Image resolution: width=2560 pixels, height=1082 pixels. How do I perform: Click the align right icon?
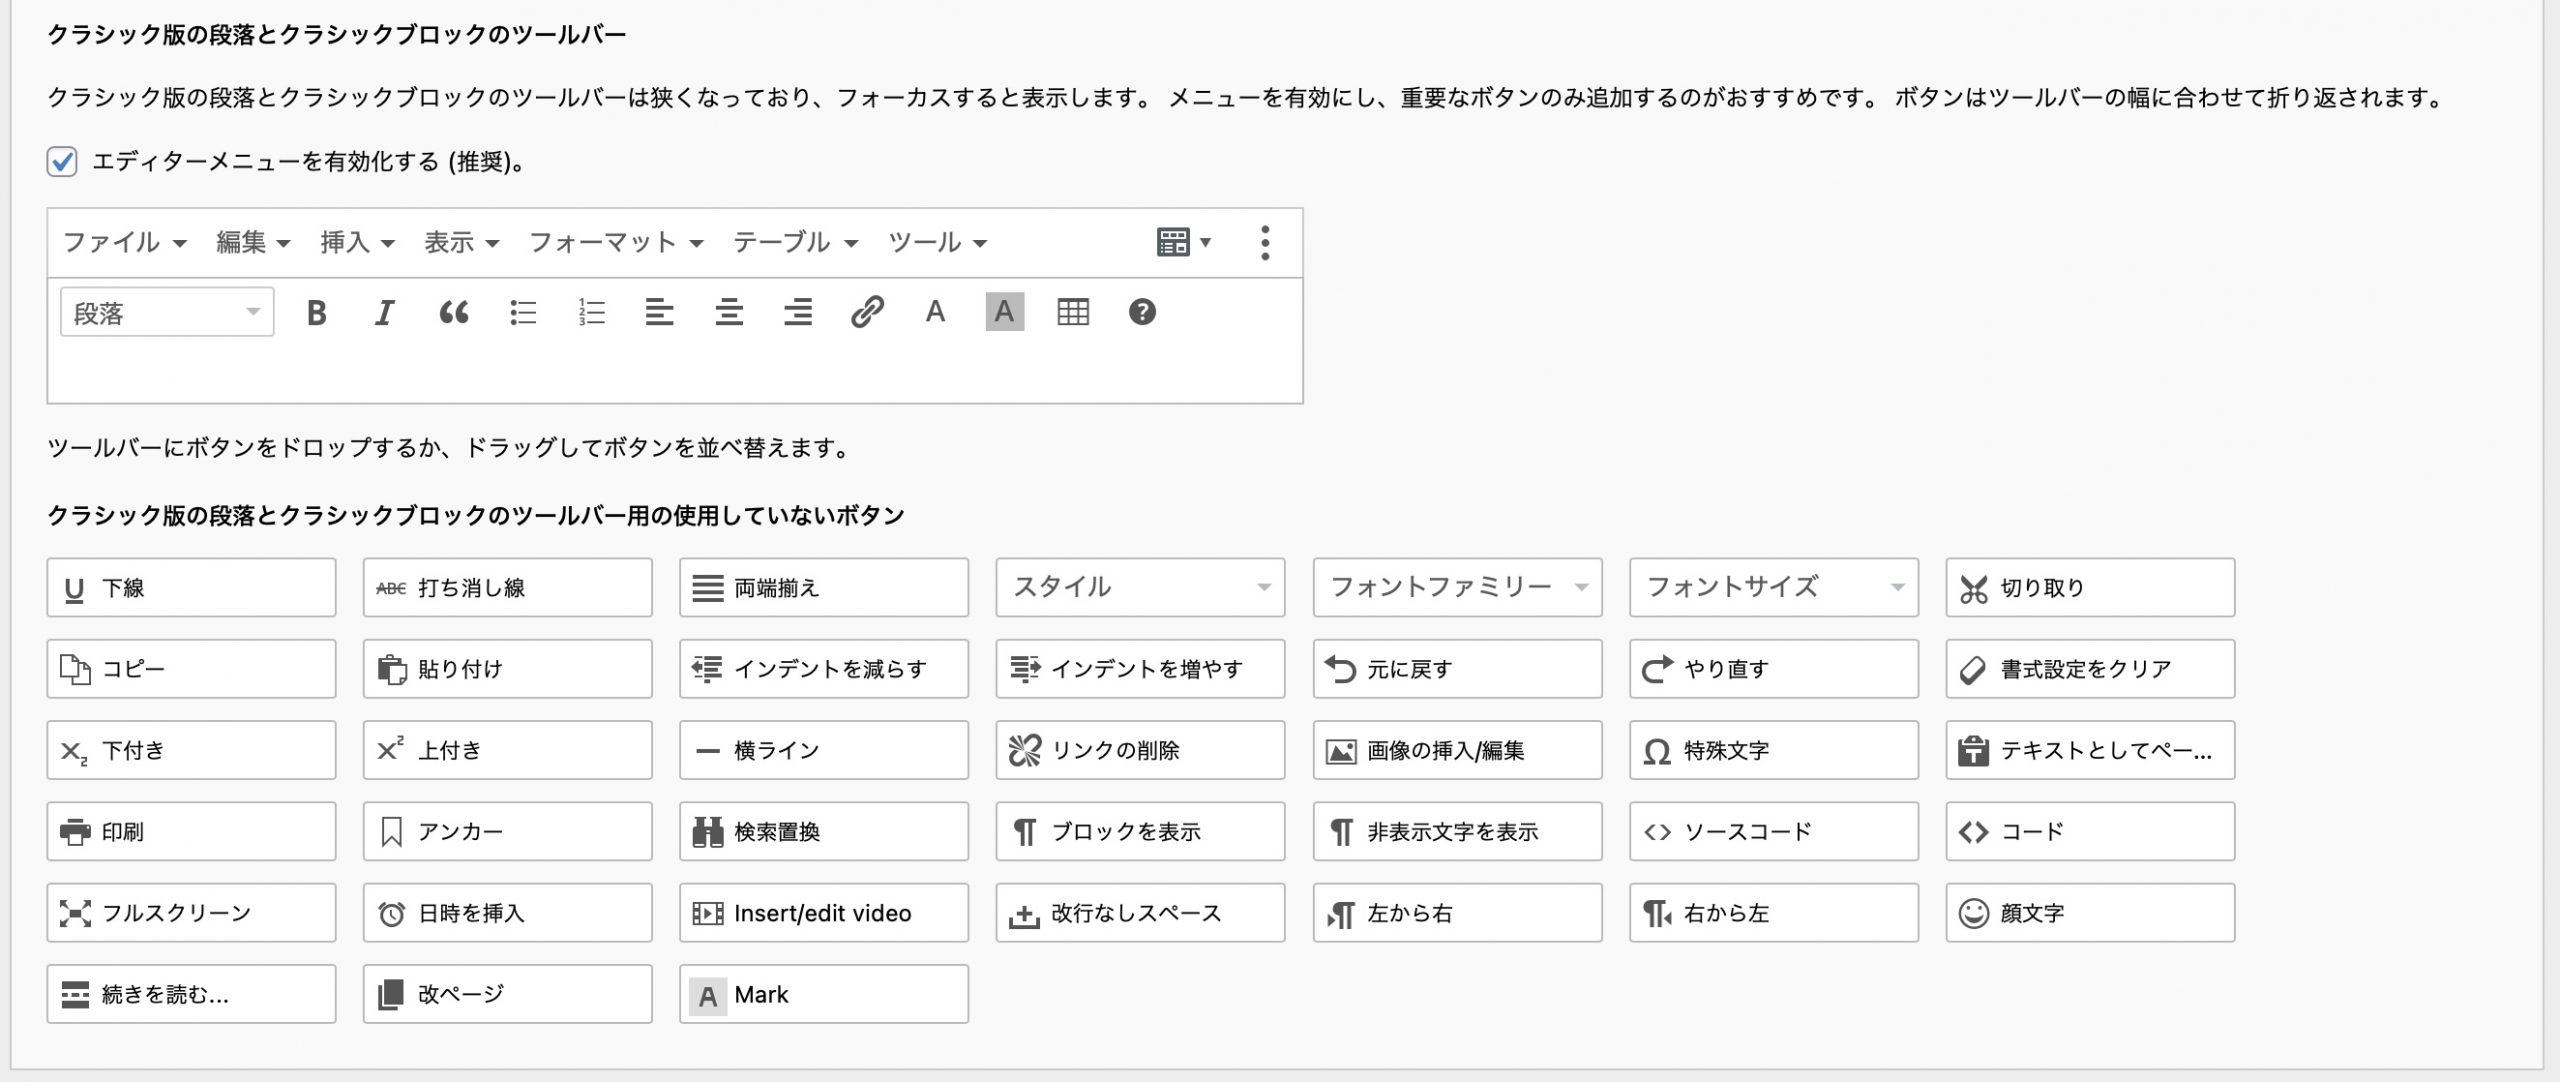coord(798,313)
